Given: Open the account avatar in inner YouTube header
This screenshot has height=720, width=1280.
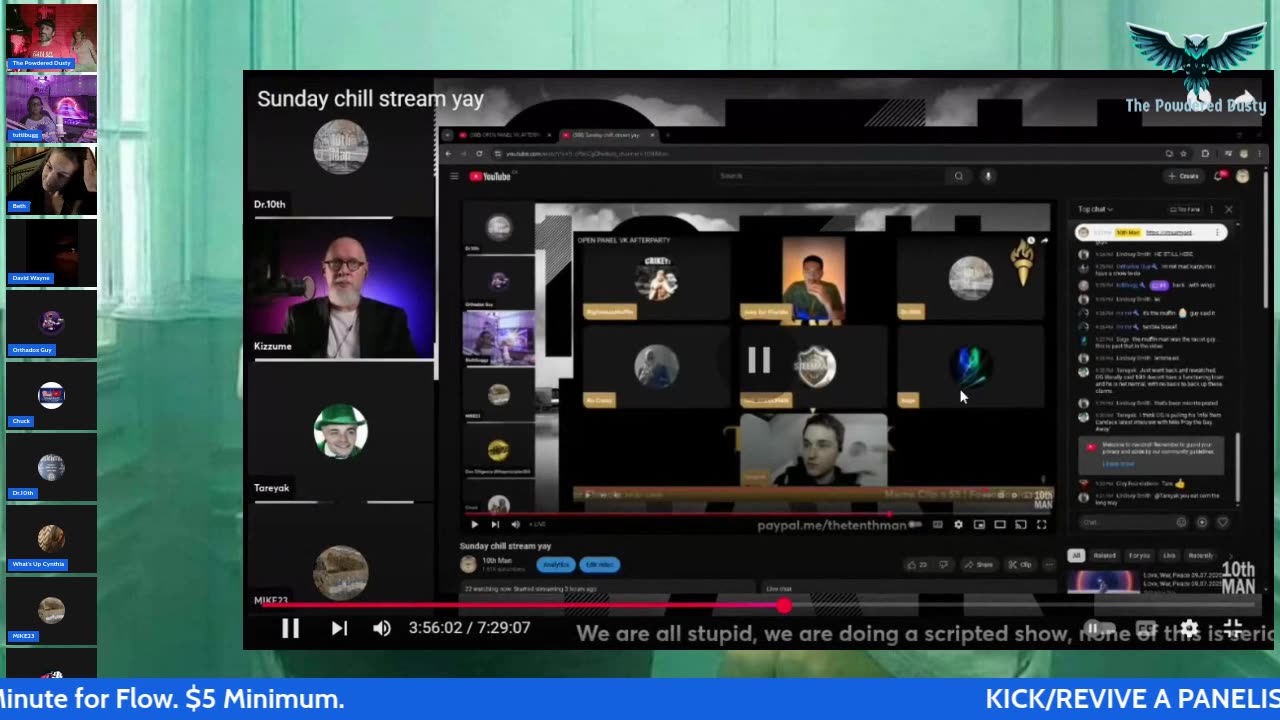Looking at the screenshot, I should [x=1242, y=176].
